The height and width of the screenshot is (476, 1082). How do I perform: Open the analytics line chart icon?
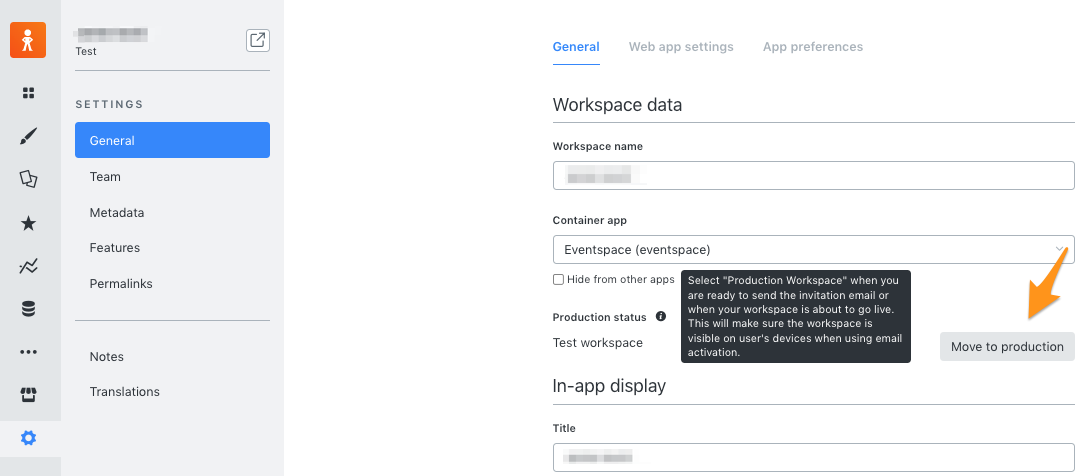pyautogui.click(x=28, y=266)
